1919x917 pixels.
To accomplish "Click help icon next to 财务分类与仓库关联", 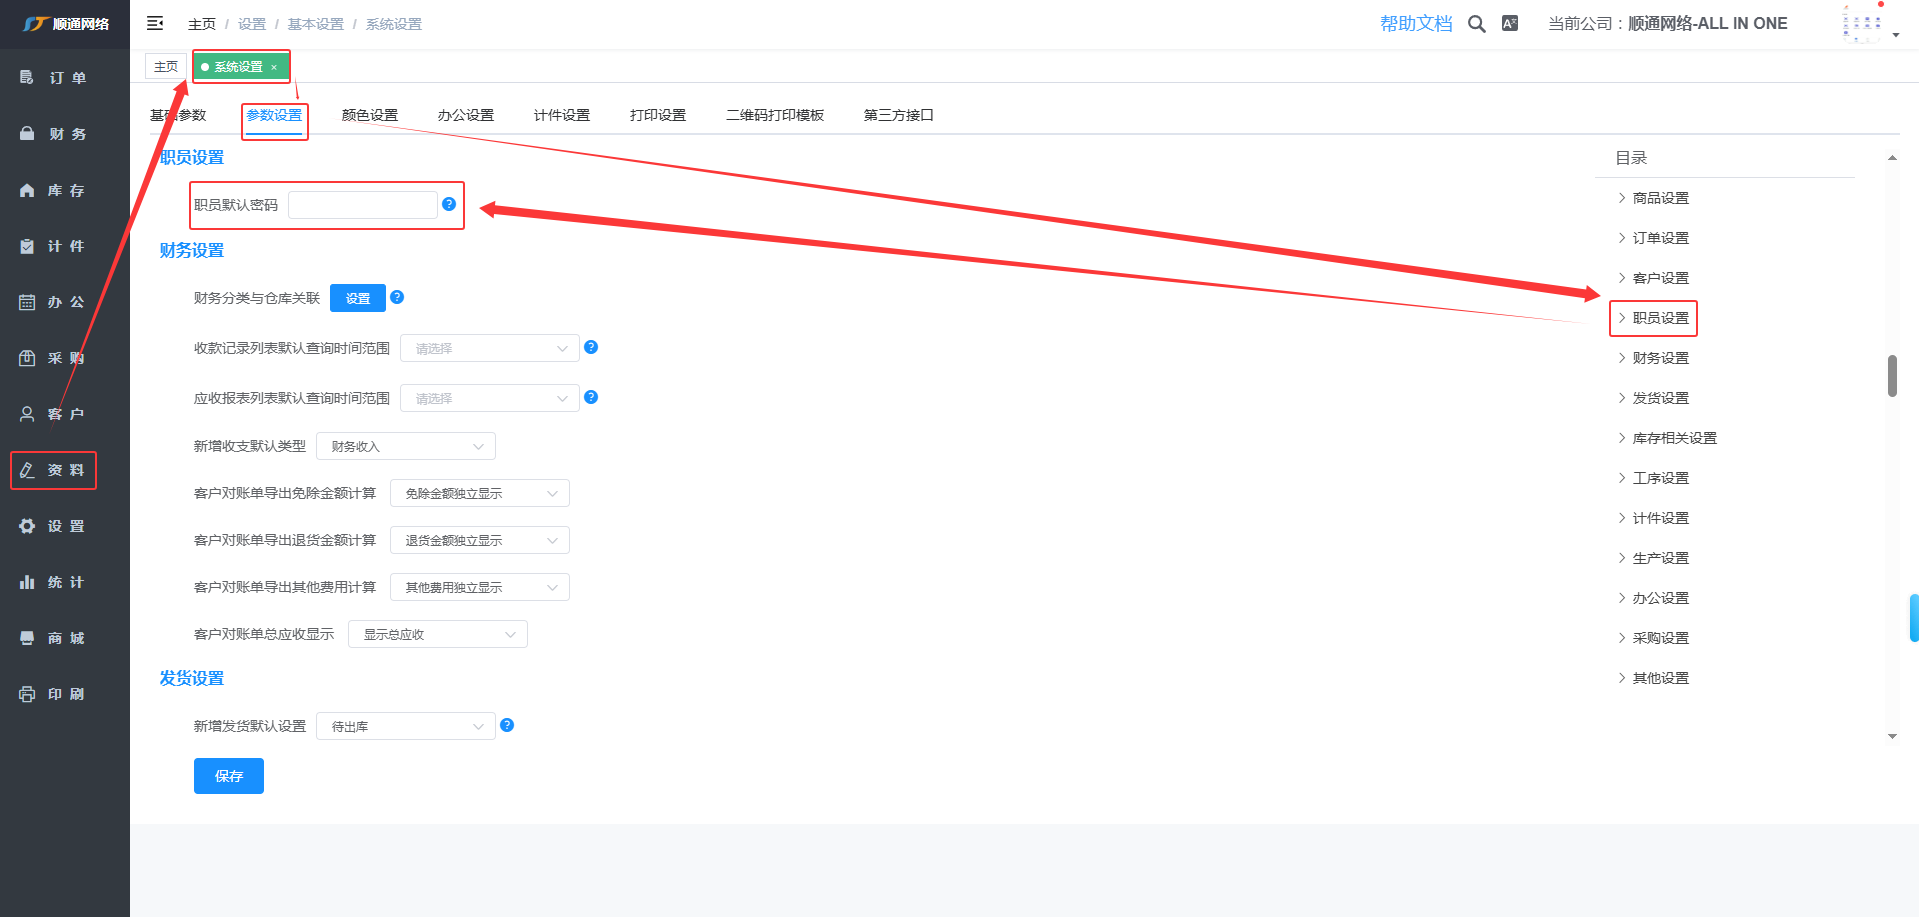I will (397, 297).
